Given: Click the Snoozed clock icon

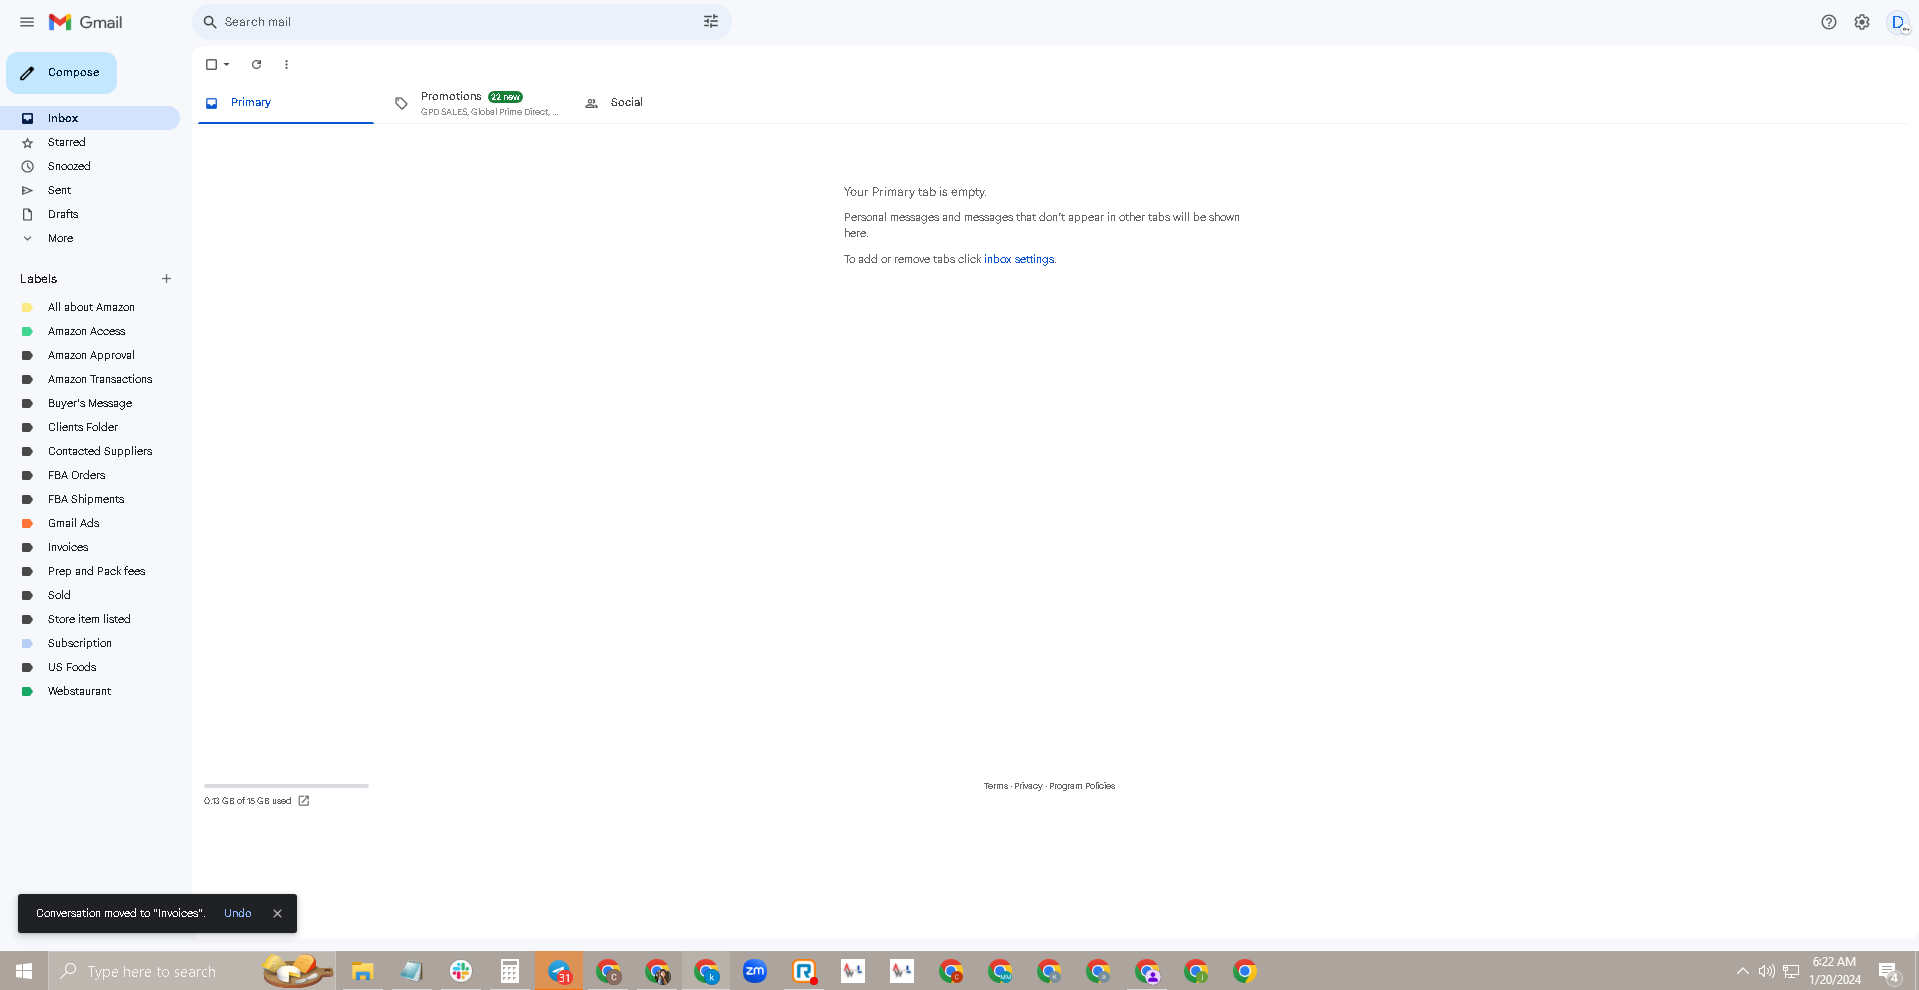Looking at the screenshot, I should 28,167.
